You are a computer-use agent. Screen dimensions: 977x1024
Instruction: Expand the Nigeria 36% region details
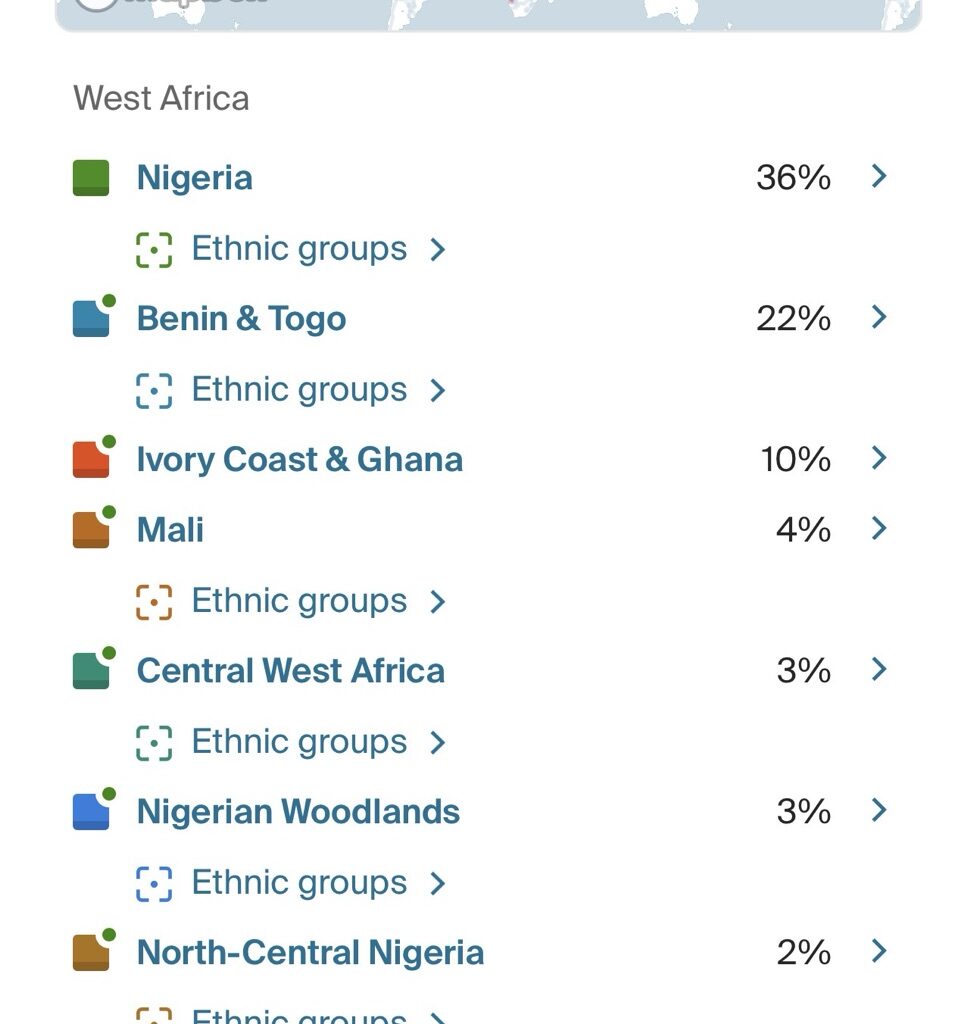click(879, 177)
